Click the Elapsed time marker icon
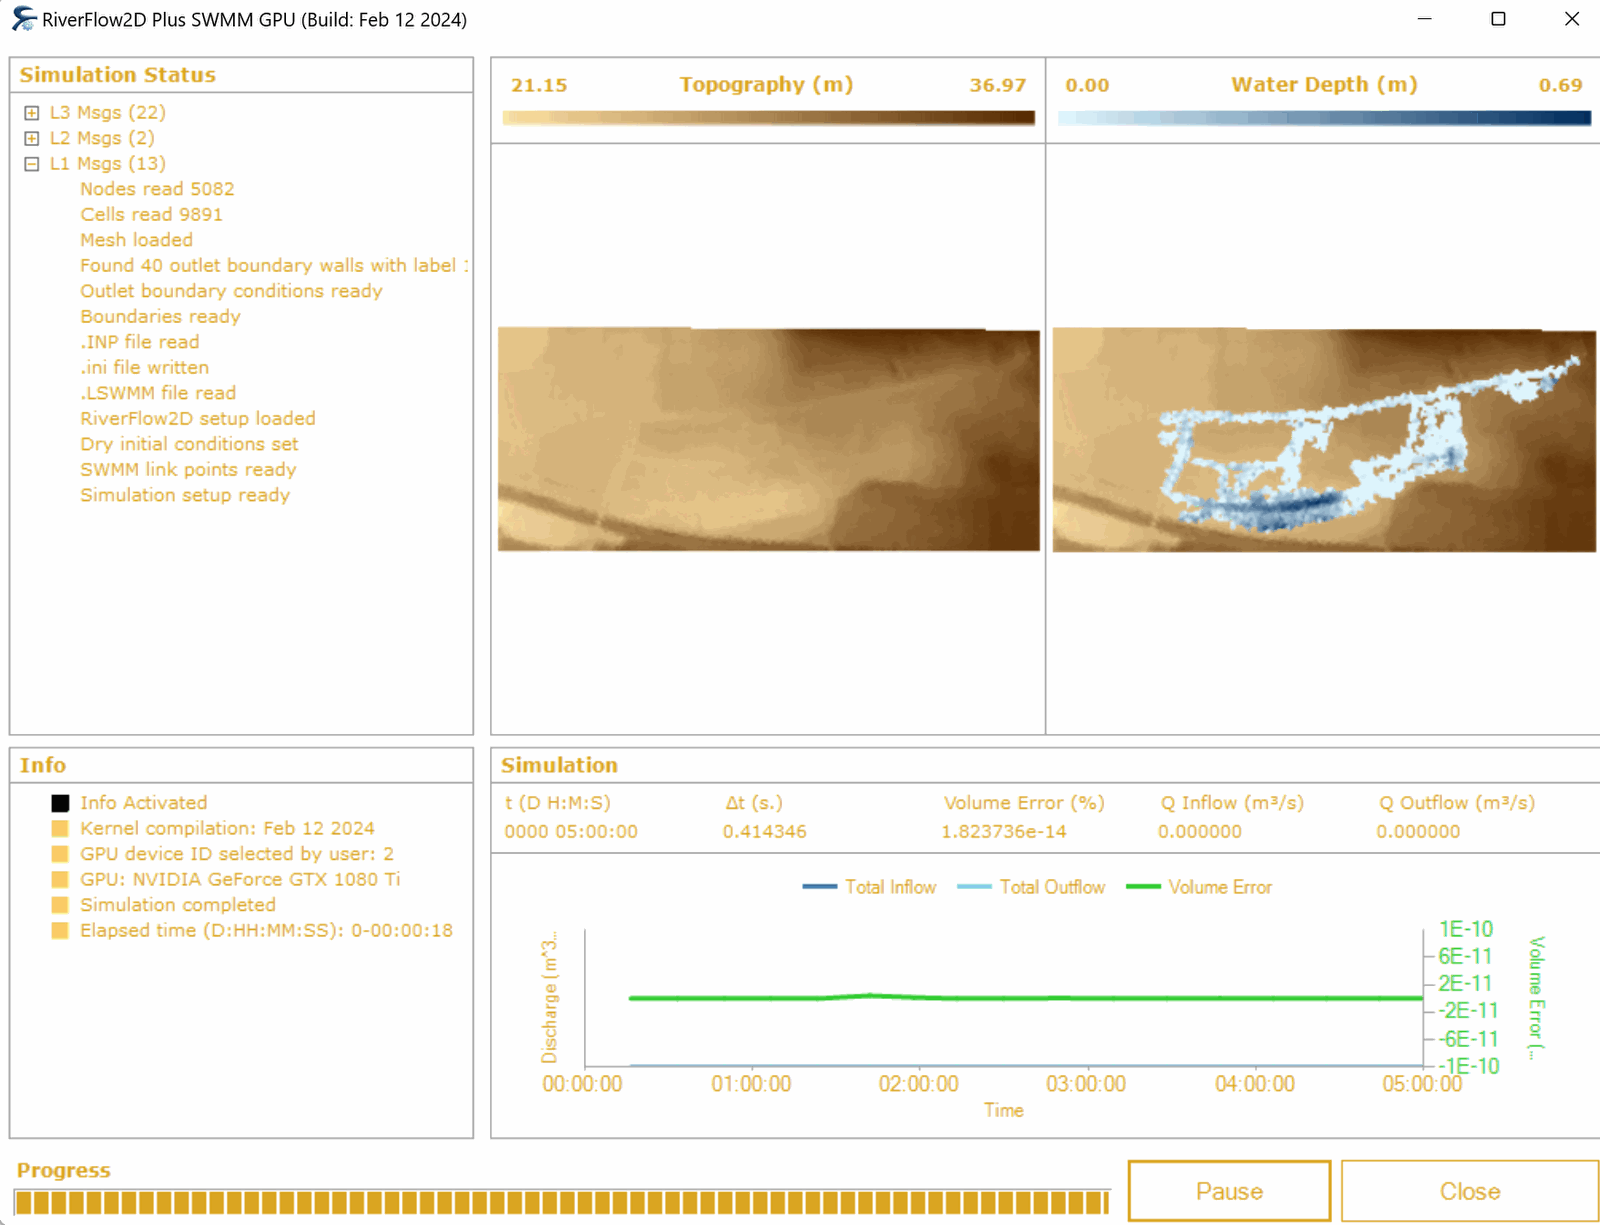1600x1225 pixels. pos(60,930)
